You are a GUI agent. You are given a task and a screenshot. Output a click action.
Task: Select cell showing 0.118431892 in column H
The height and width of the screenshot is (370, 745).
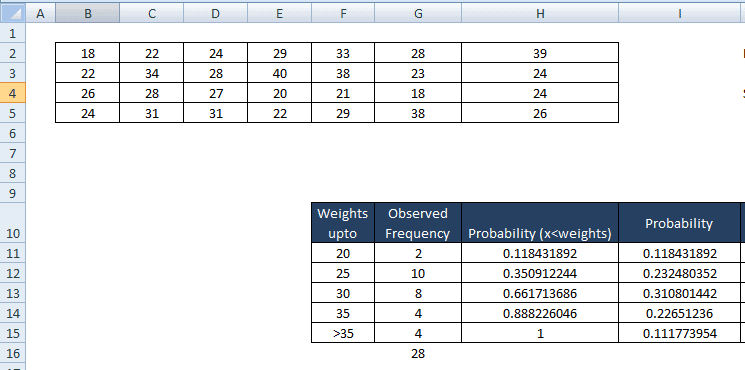coord(540,254)
